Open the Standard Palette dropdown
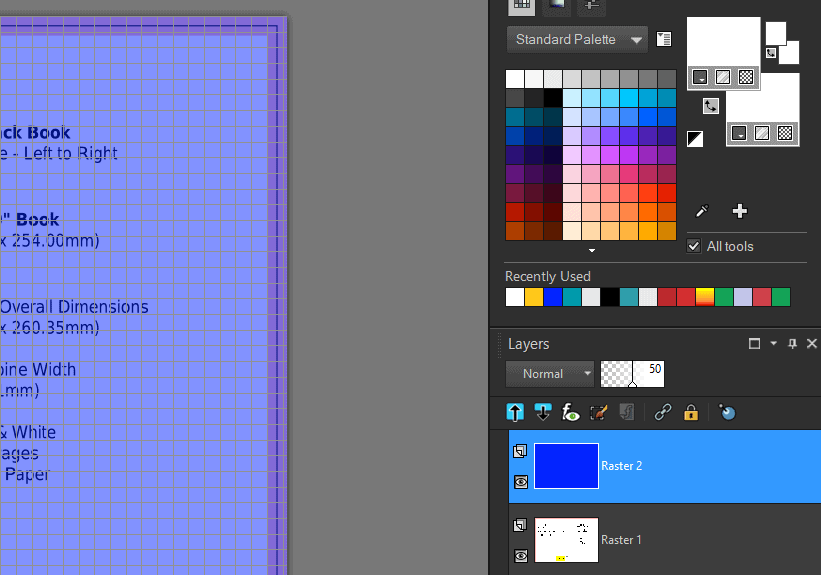 (577, 39)
